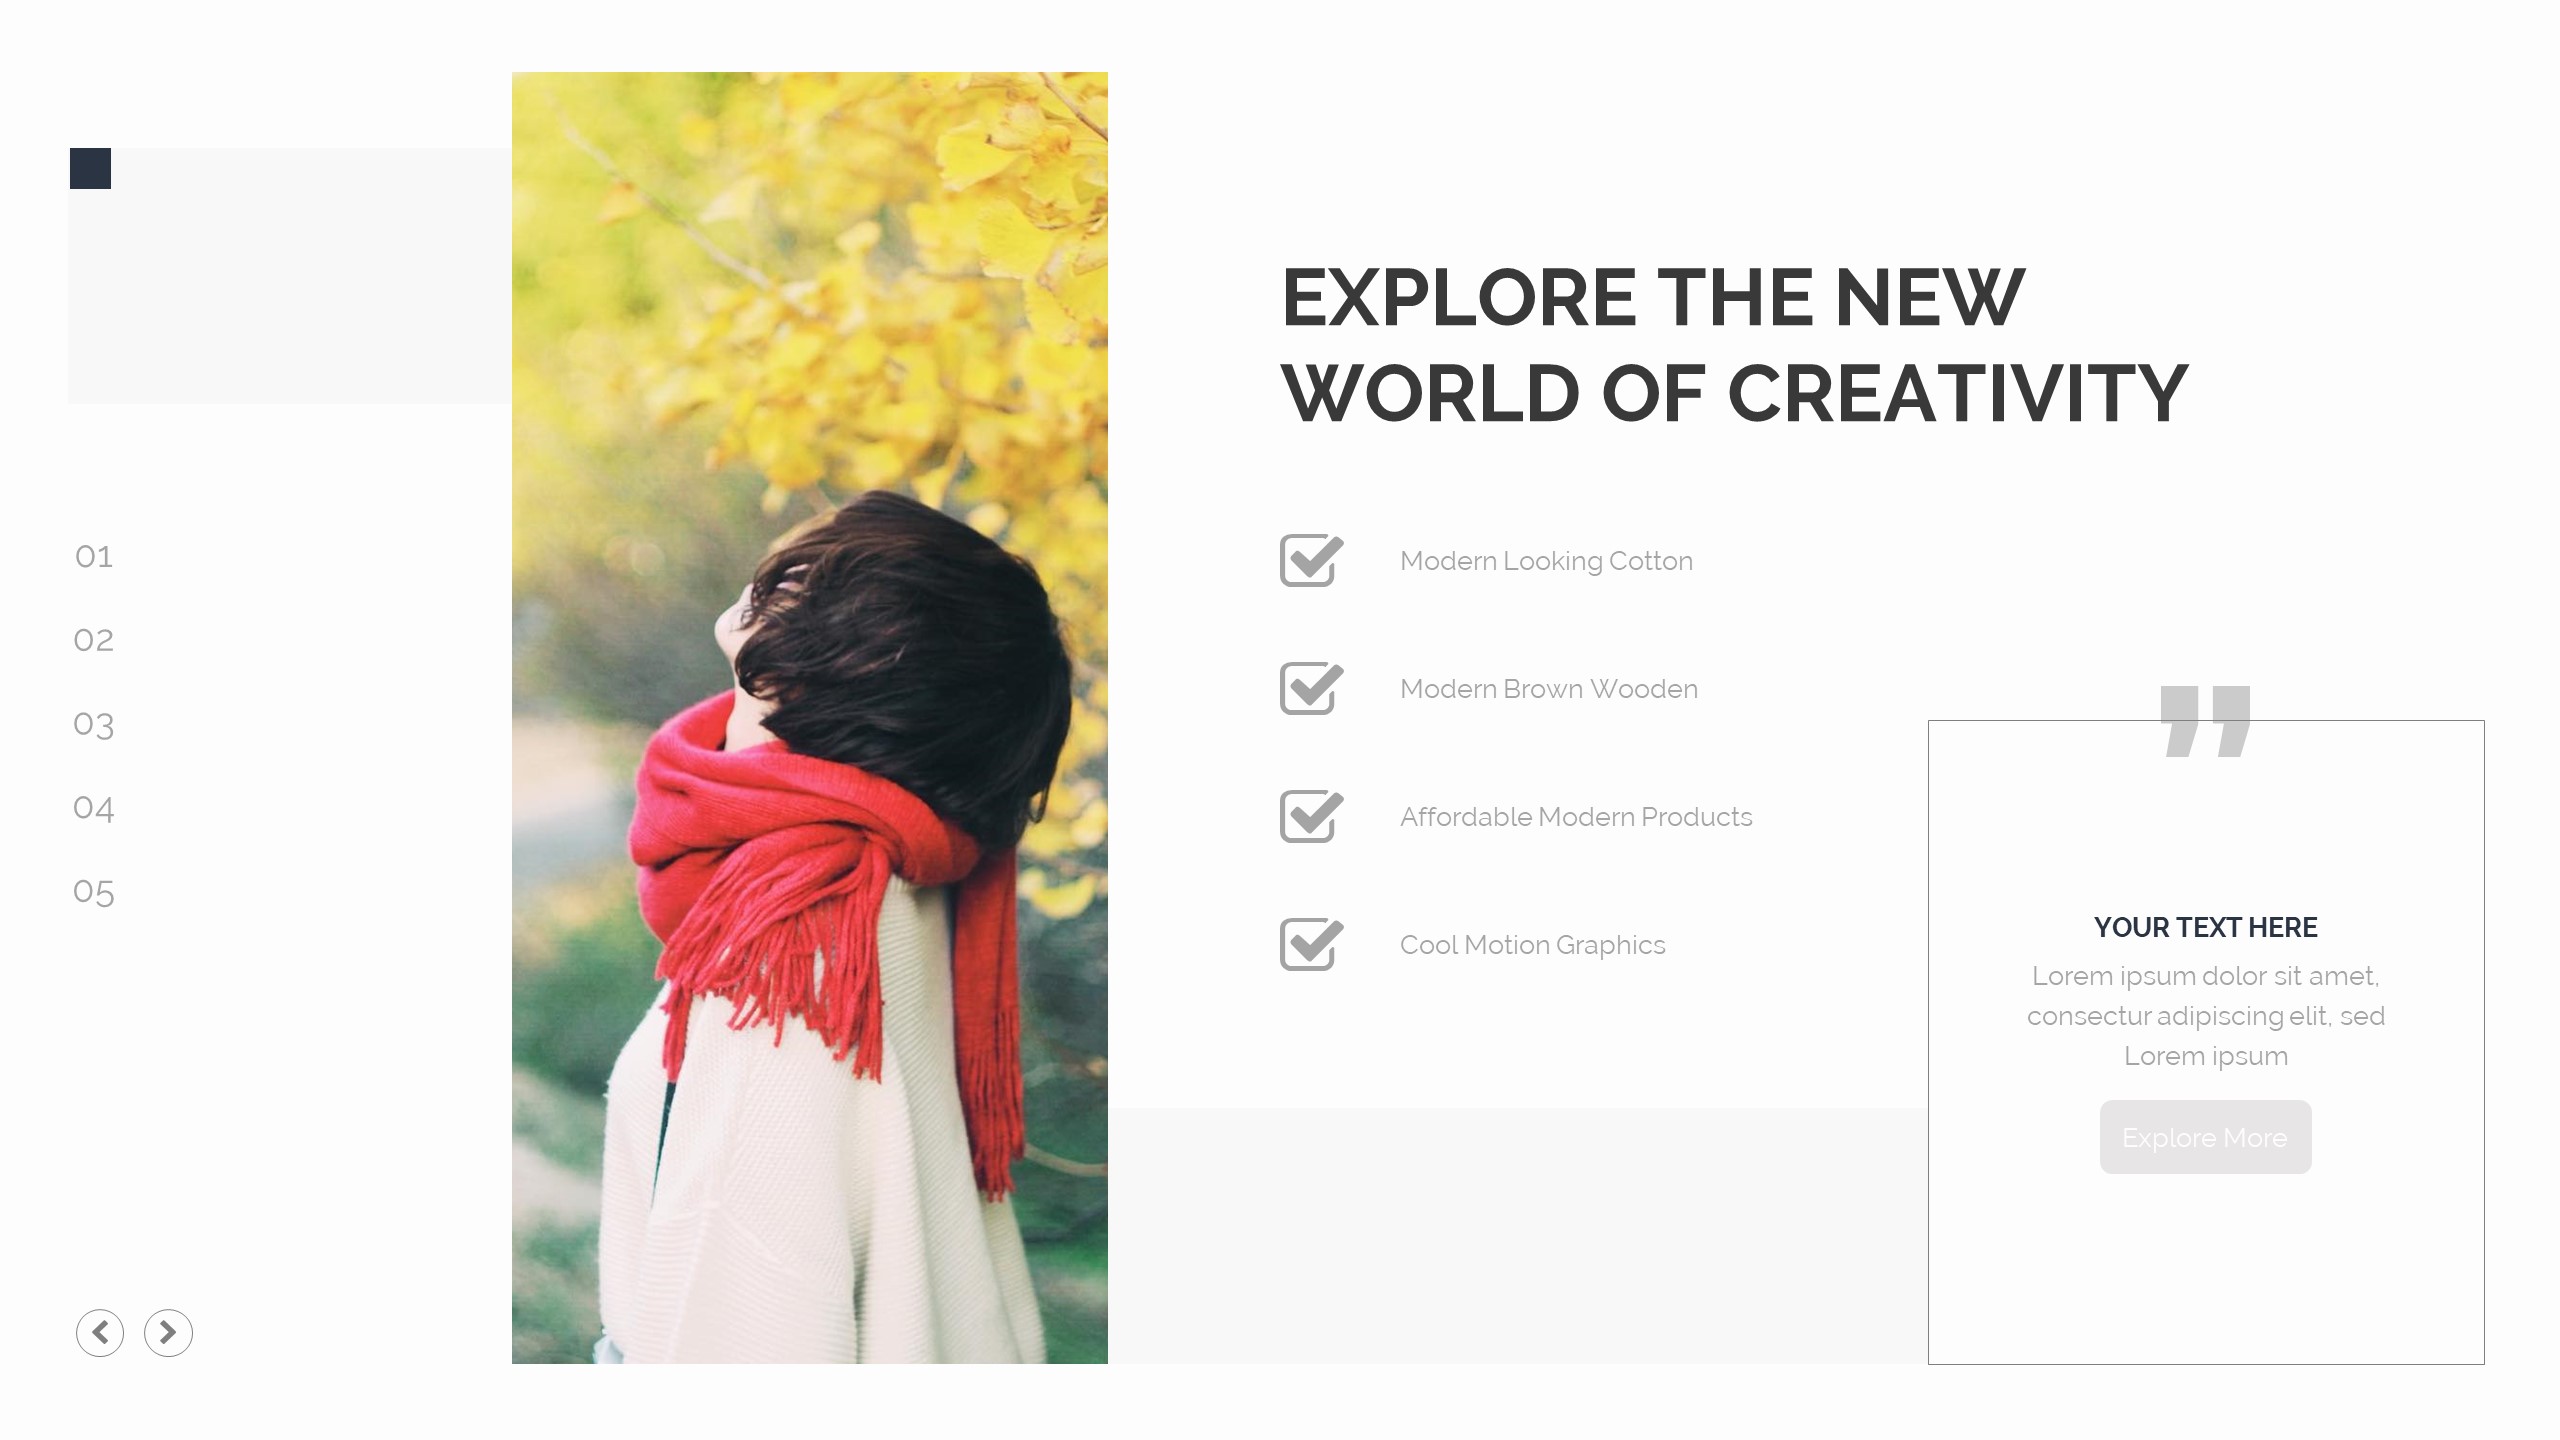Image resolution: width=2560 pixels, height=1440 pixels.
Task: Click the Cool Motion Graphics label
Action: coord(1532,945)
